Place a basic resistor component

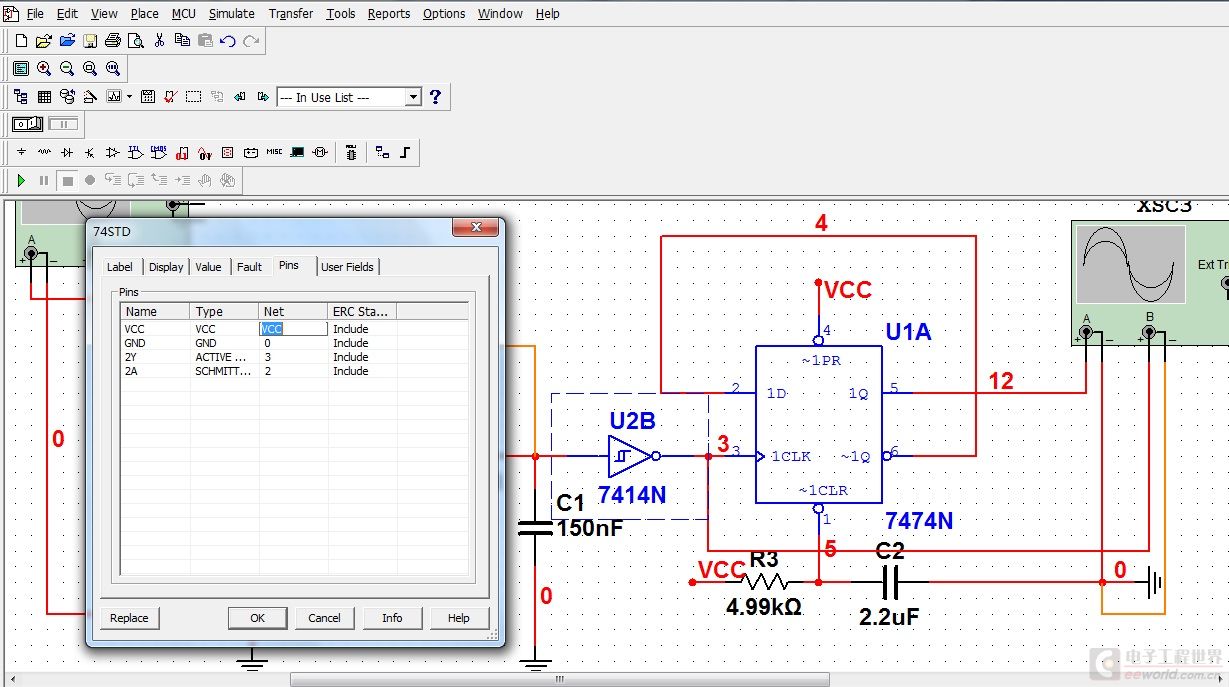44,153
